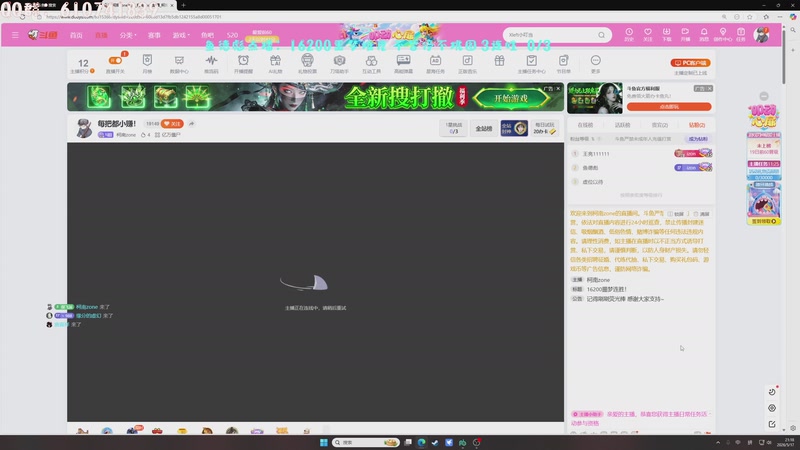Click the PC客户端 download button

click(x=690, y=63)
